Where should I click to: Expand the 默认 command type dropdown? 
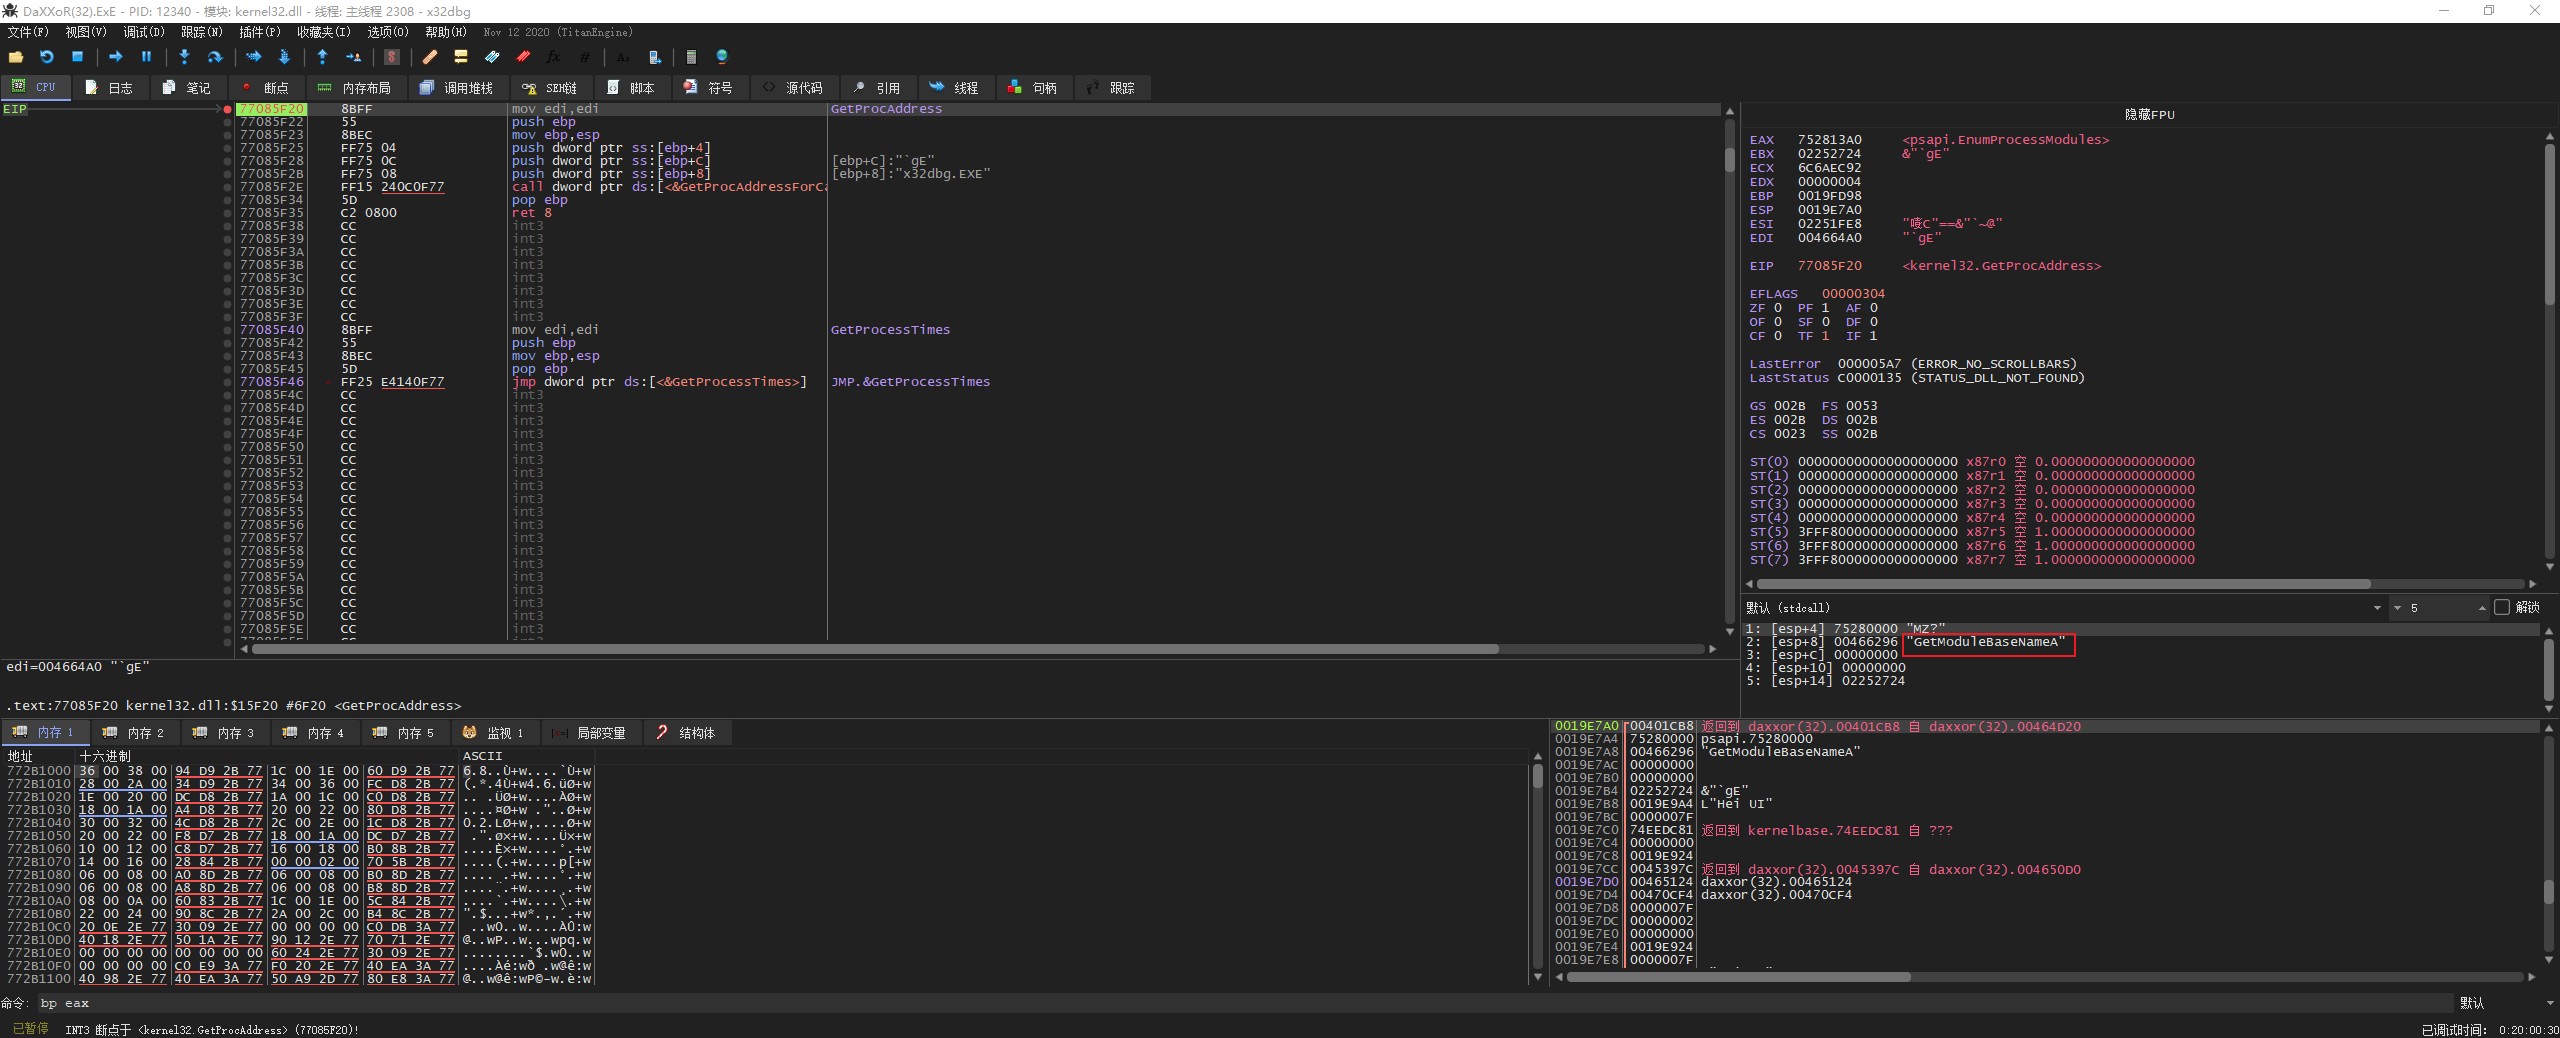2550,1003
